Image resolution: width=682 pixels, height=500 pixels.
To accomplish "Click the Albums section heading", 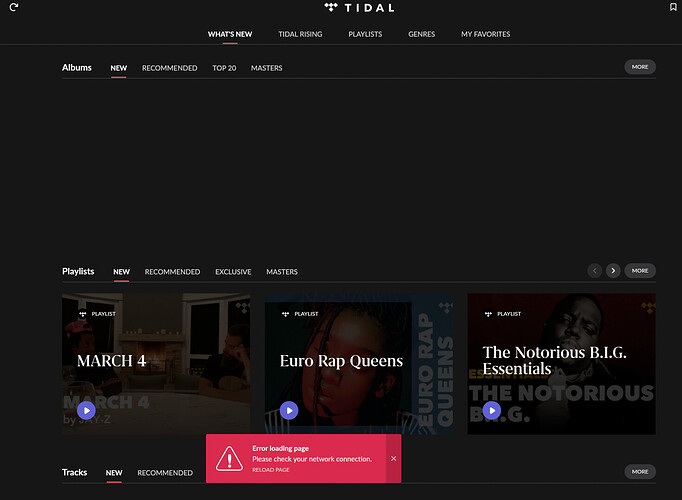I will (77, 67).
